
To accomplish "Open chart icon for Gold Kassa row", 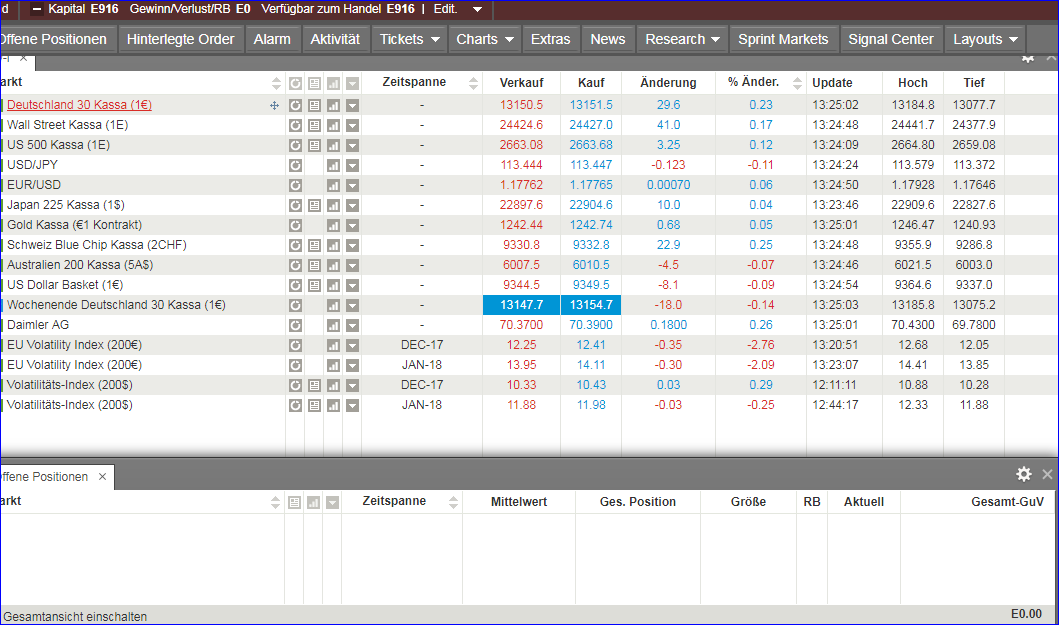I will (333, 225).
